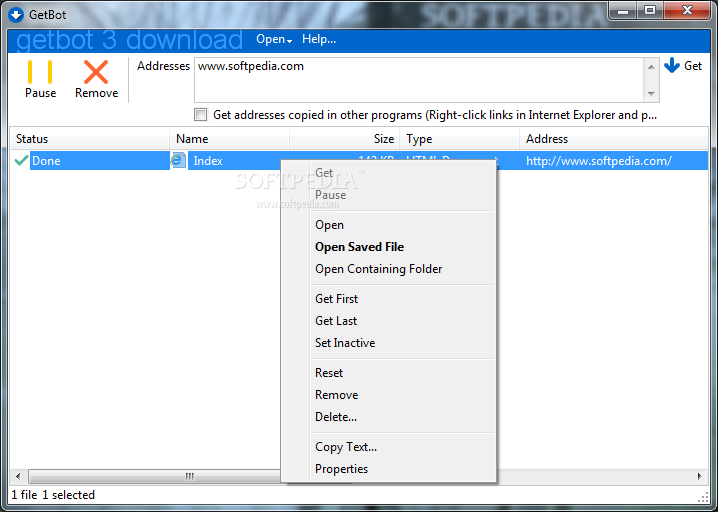
Task: Sort by the Status column header
Action: tap(90, 139)
